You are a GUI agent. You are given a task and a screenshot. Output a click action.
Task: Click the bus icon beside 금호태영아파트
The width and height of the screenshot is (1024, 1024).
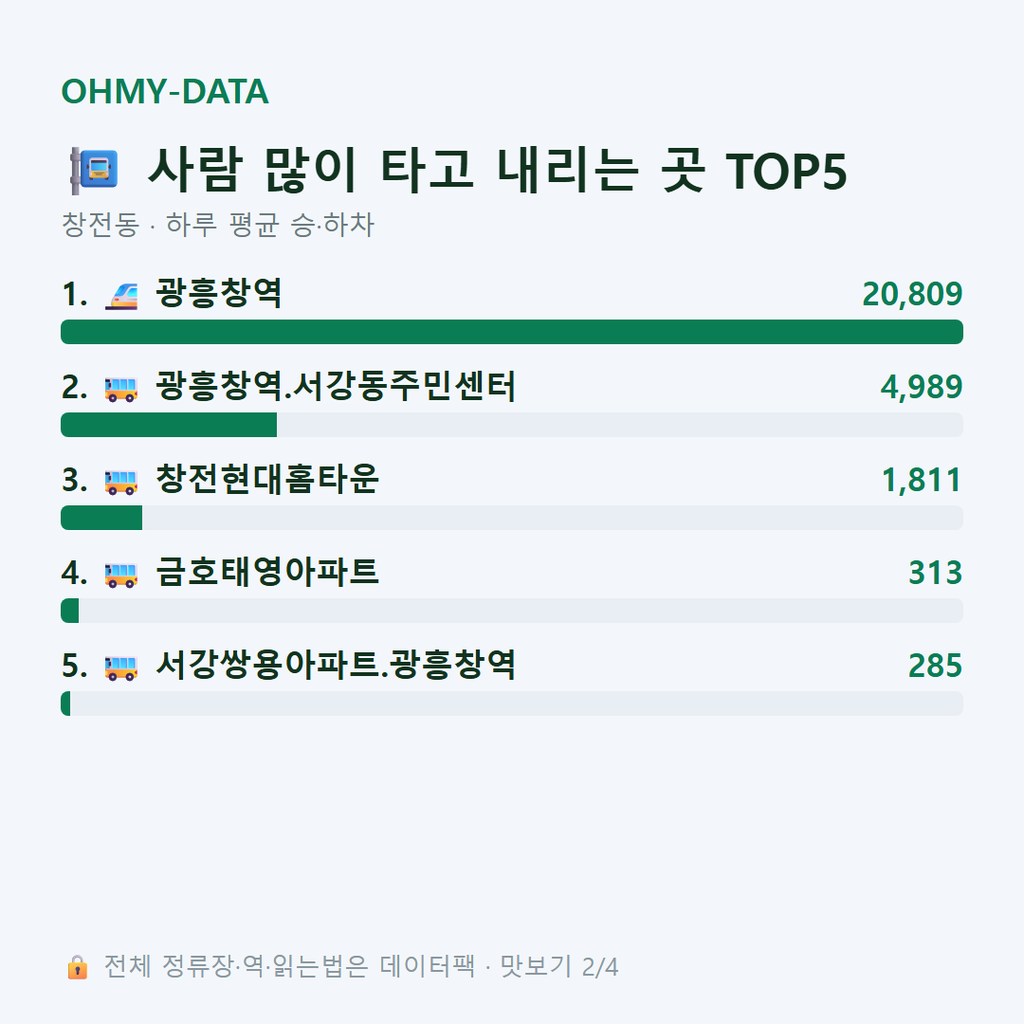coord(121,574)
